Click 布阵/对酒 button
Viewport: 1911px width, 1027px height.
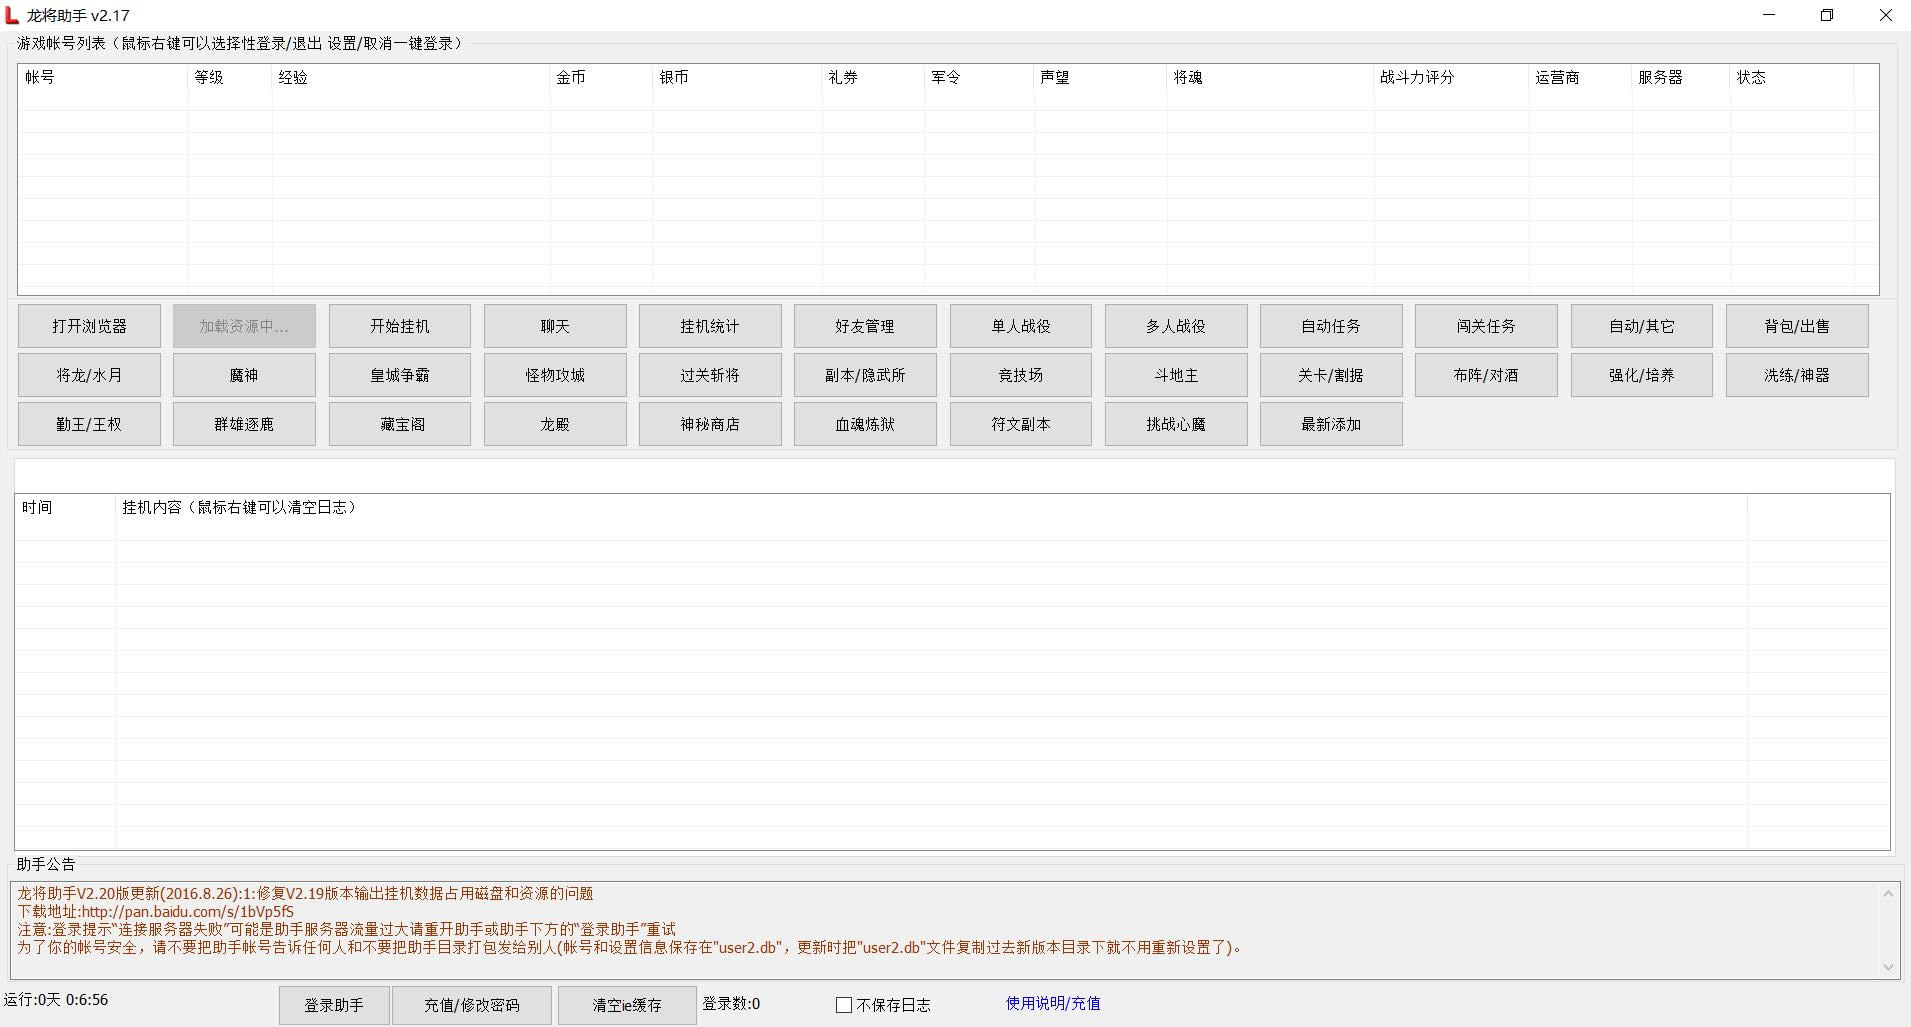click(1486, 375)
